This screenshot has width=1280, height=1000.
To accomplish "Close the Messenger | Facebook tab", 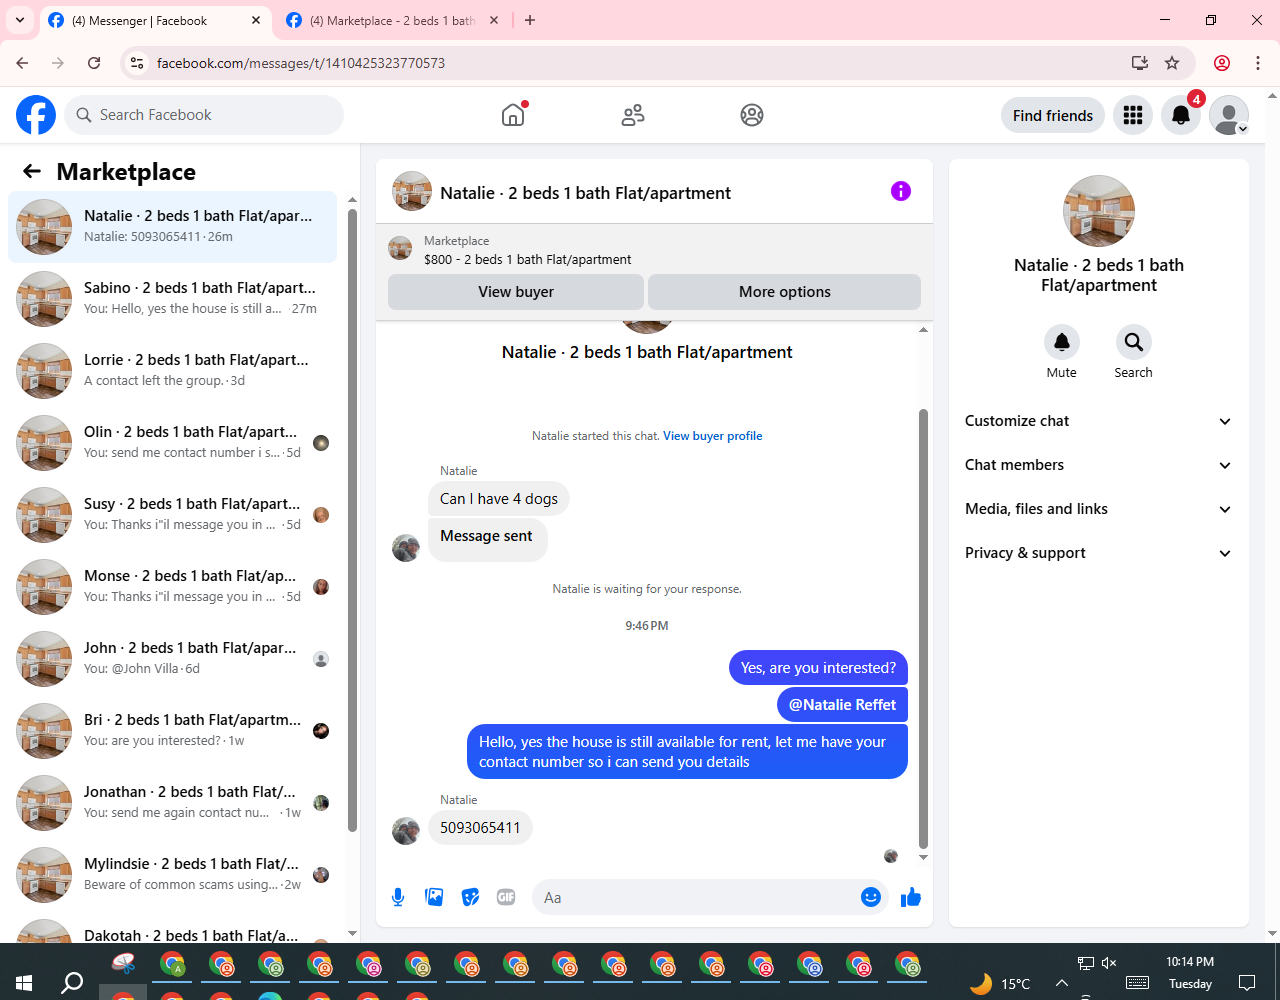I will pyautogui.click(x=256, y=20).
